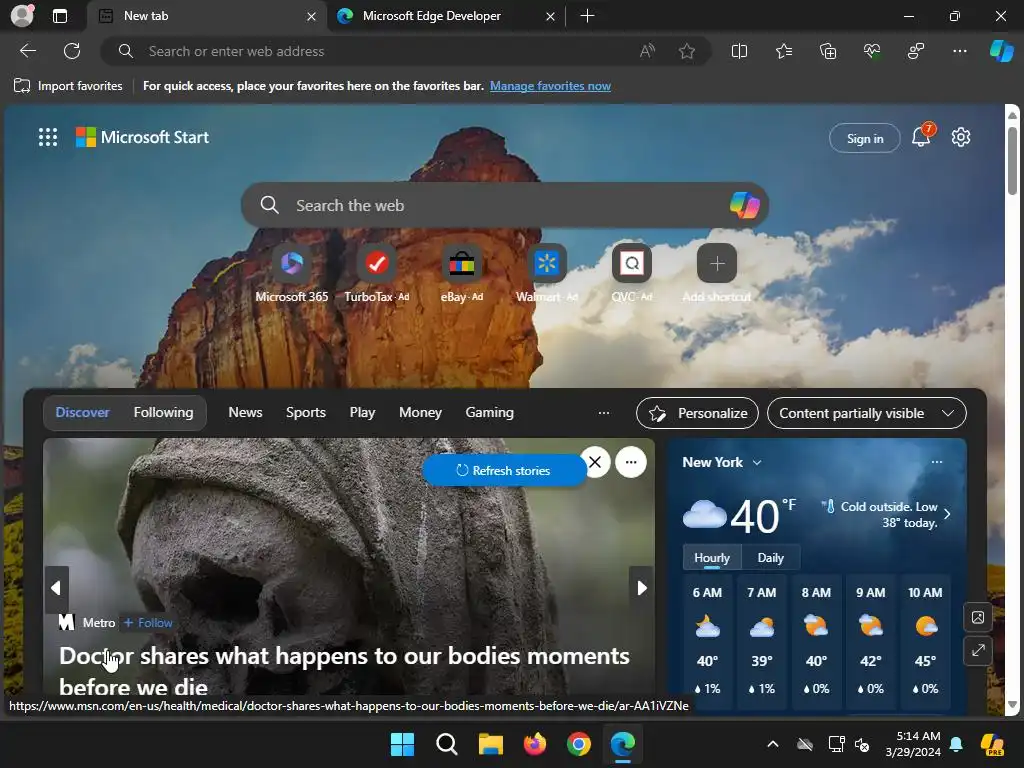Show hidden system tray icons chevron
Viewport: 1024px width, 768px height.
(773, 744)
